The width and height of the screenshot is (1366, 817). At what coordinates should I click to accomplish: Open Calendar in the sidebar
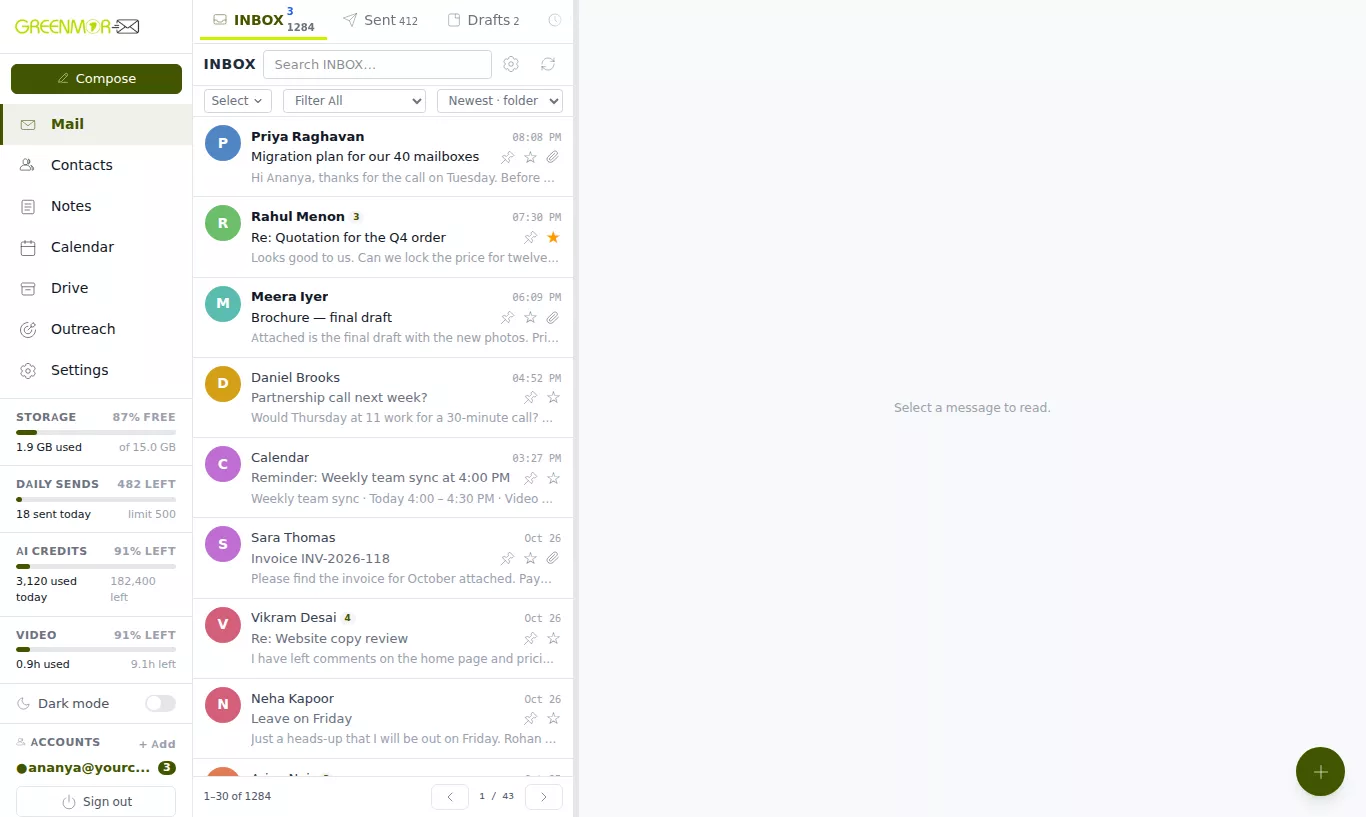click(96, 247)
